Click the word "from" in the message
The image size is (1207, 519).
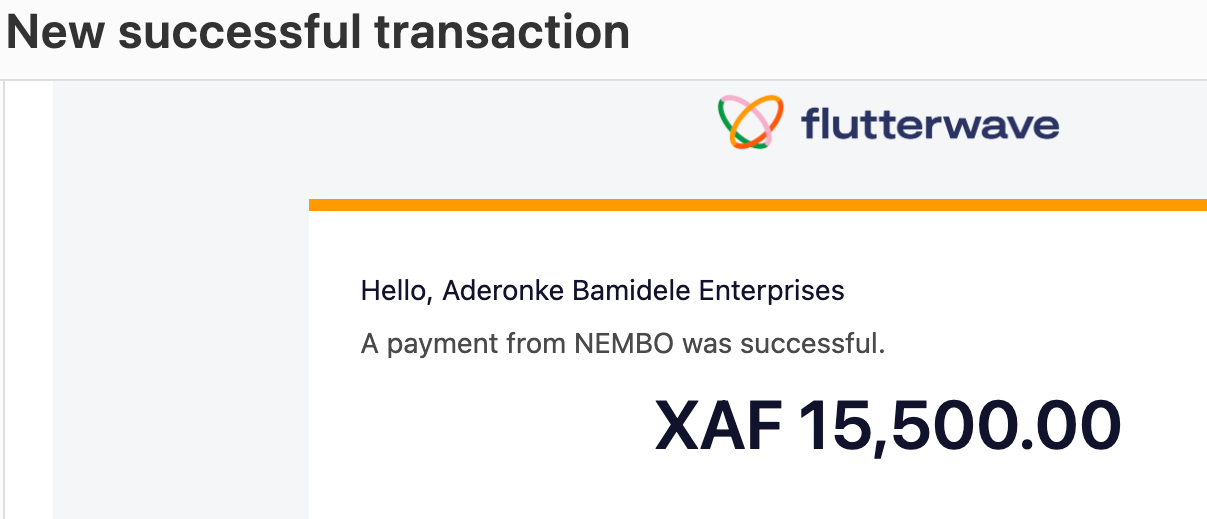click(535, 345)
